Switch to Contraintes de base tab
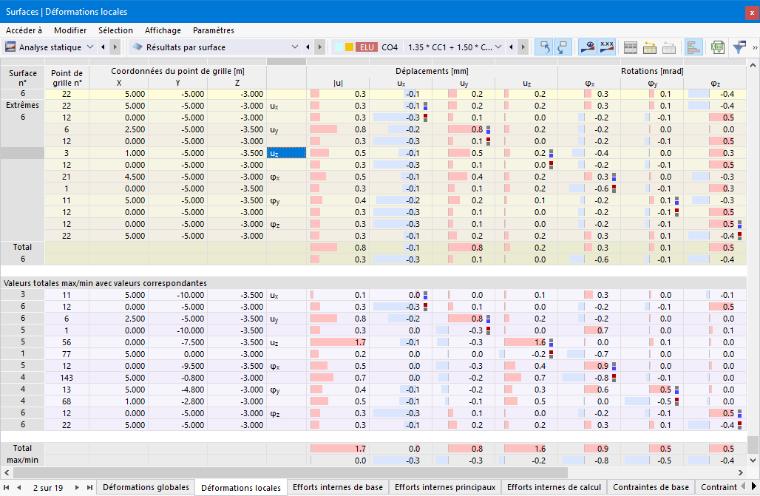 (x=650, y=487)
